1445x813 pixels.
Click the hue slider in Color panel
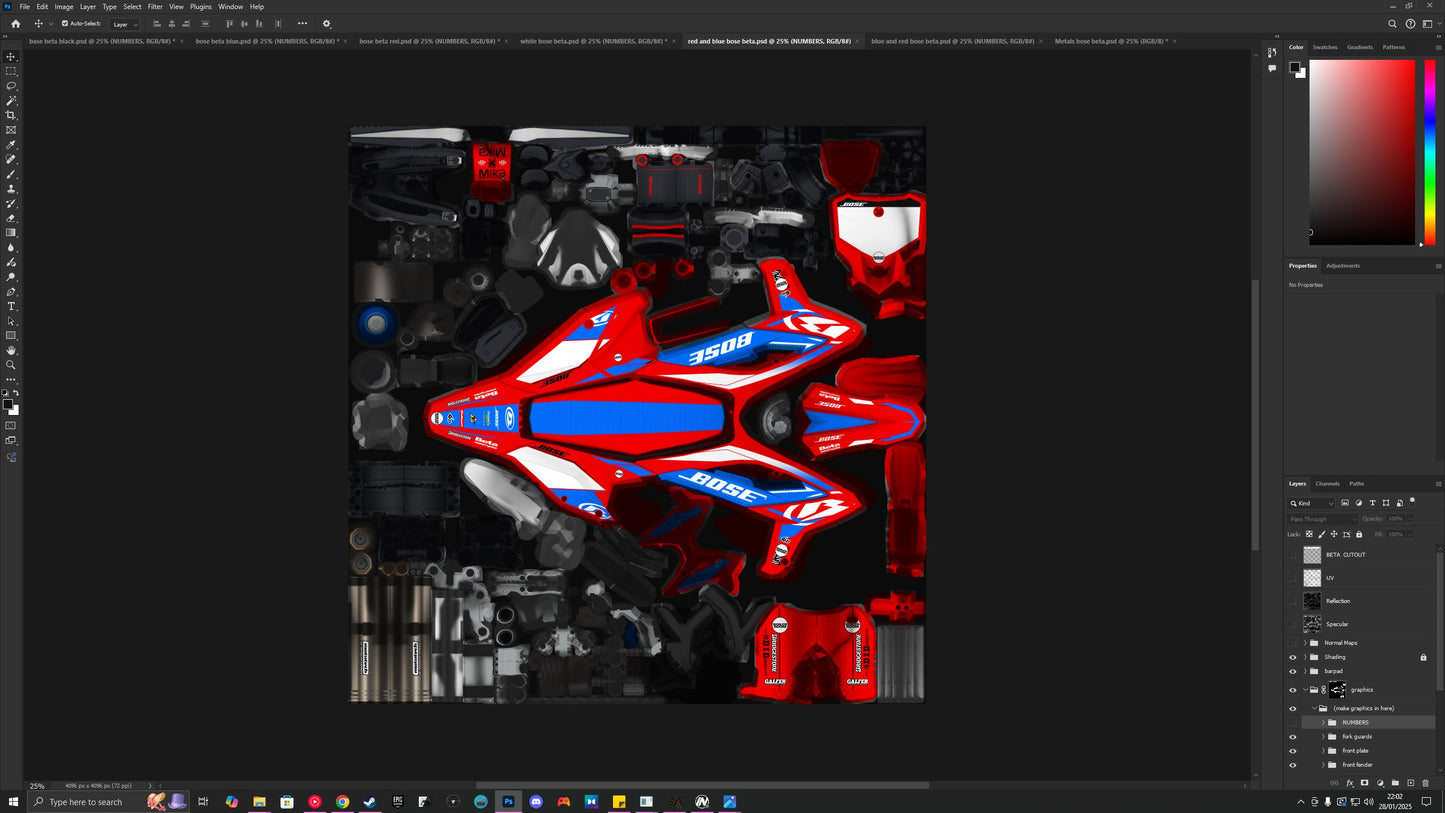point(1430,152)
